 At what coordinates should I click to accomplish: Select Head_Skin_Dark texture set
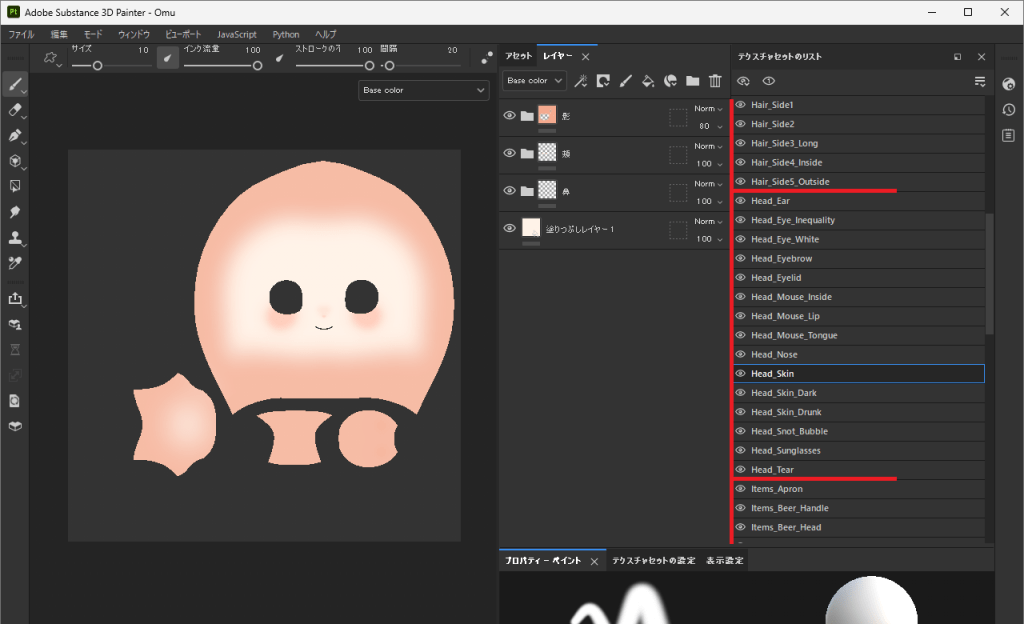point(783,393)
